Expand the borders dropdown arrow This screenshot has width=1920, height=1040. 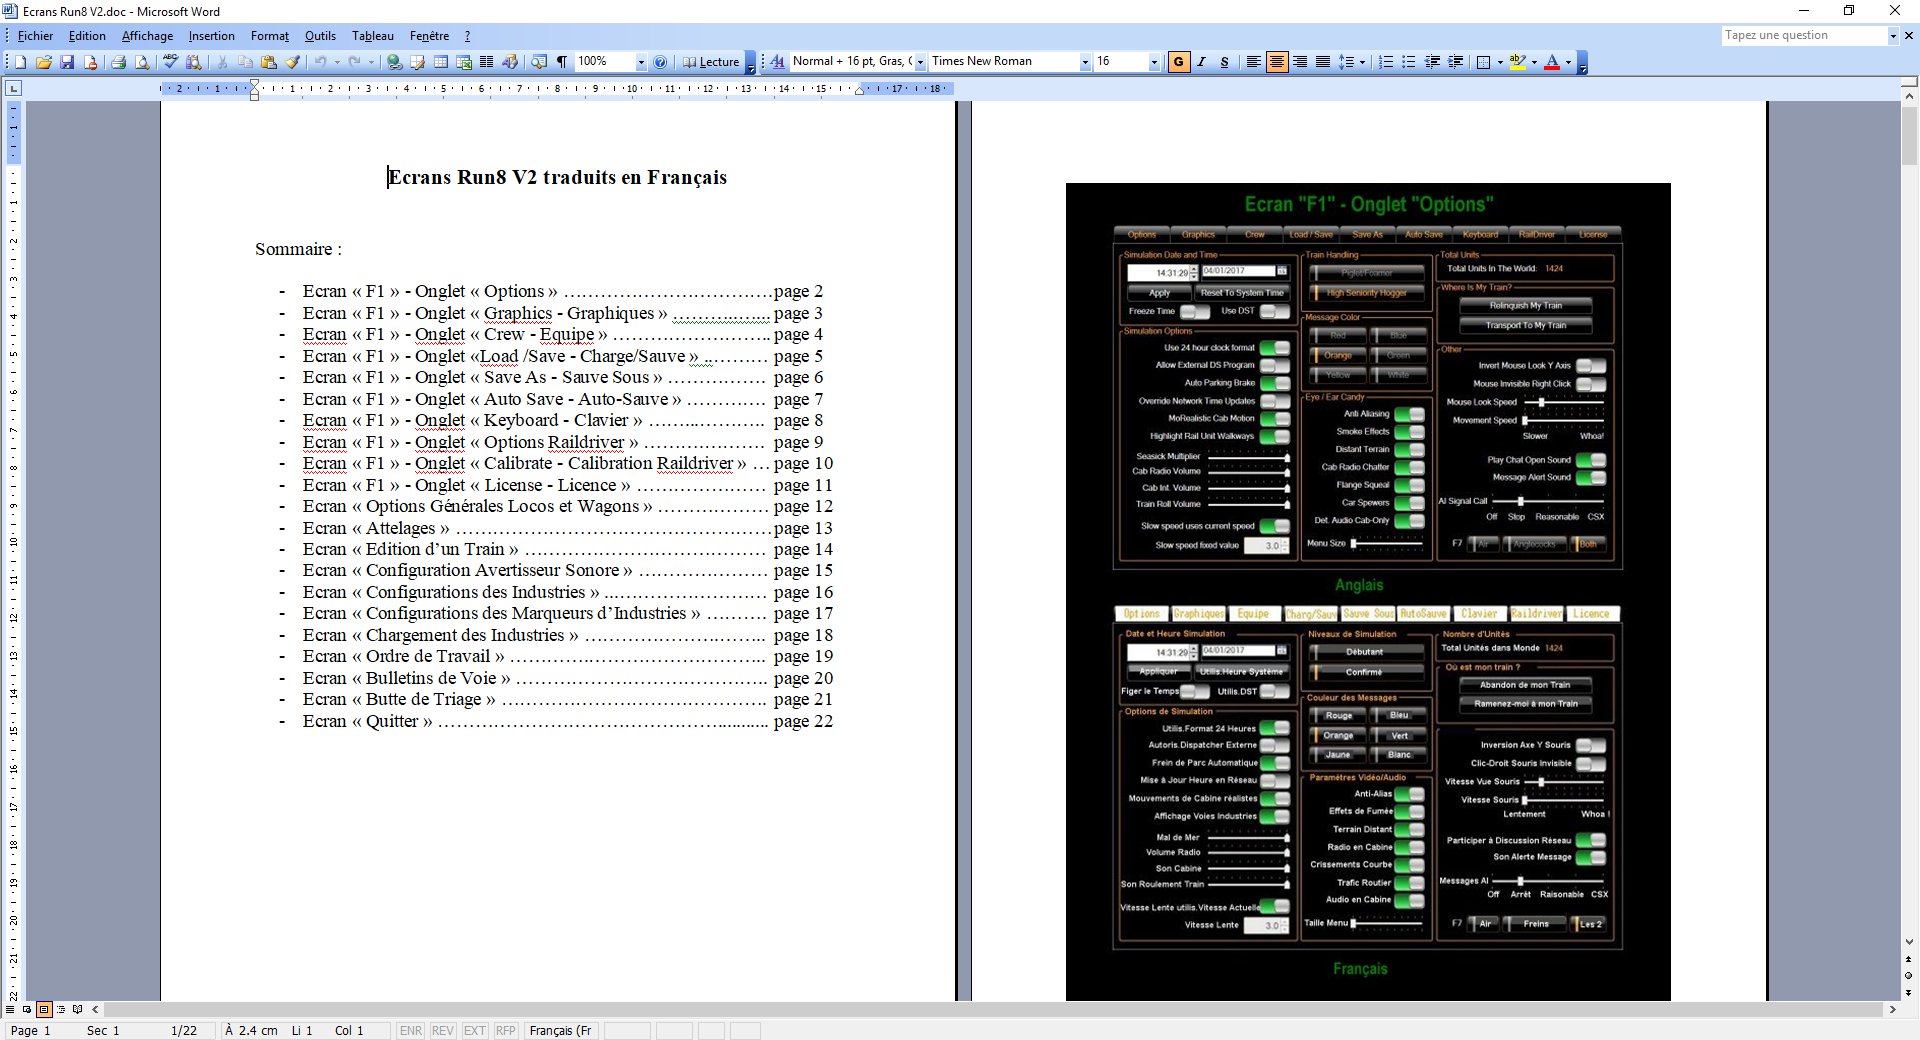(x=1500, y=62)
